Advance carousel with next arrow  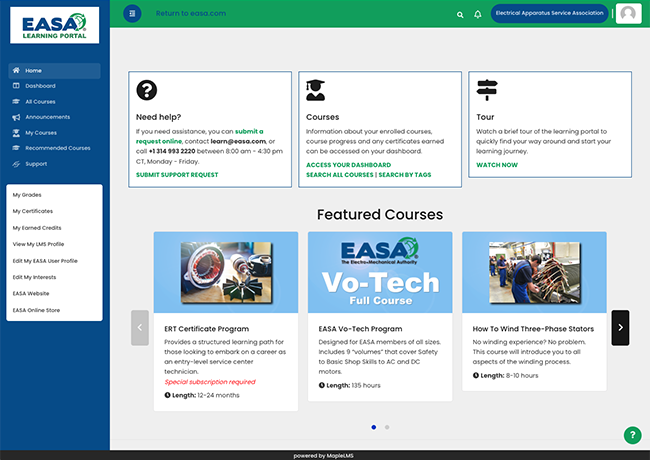(620, 327)
